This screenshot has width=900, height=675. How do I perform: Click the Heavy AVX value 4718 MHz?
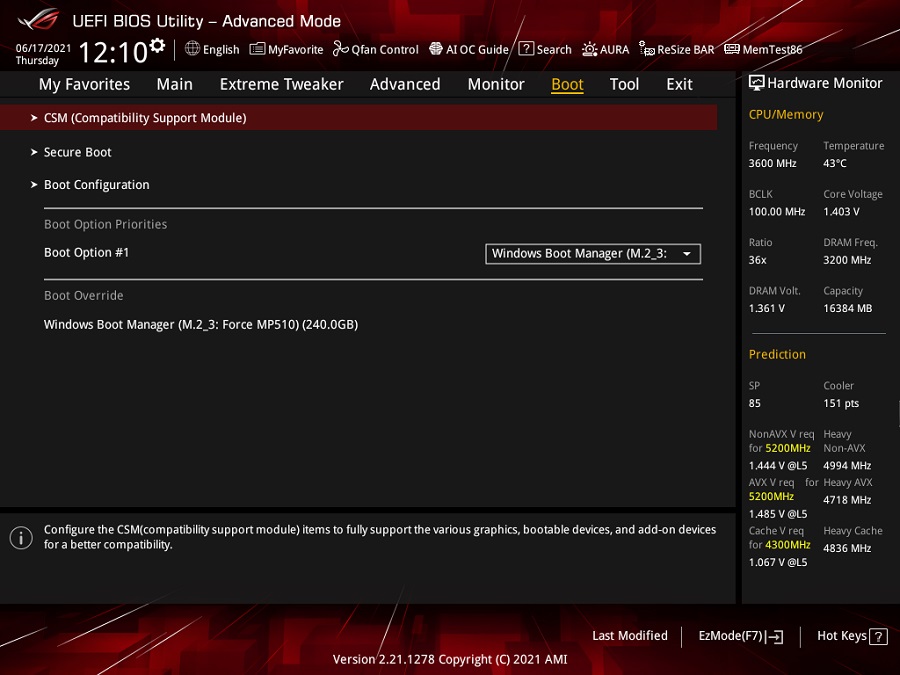[847, 500]
